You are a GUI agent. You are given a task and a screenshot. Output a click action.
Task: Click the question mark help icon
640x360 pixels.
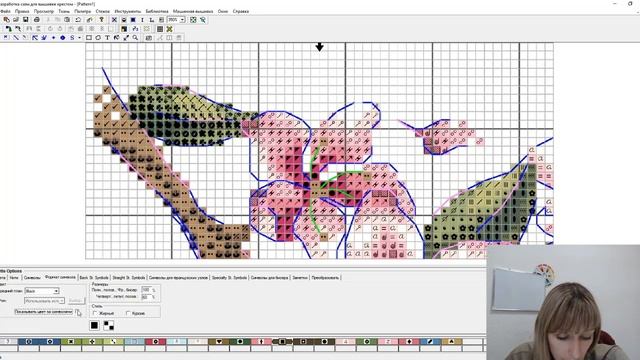(x=101, y=20)
